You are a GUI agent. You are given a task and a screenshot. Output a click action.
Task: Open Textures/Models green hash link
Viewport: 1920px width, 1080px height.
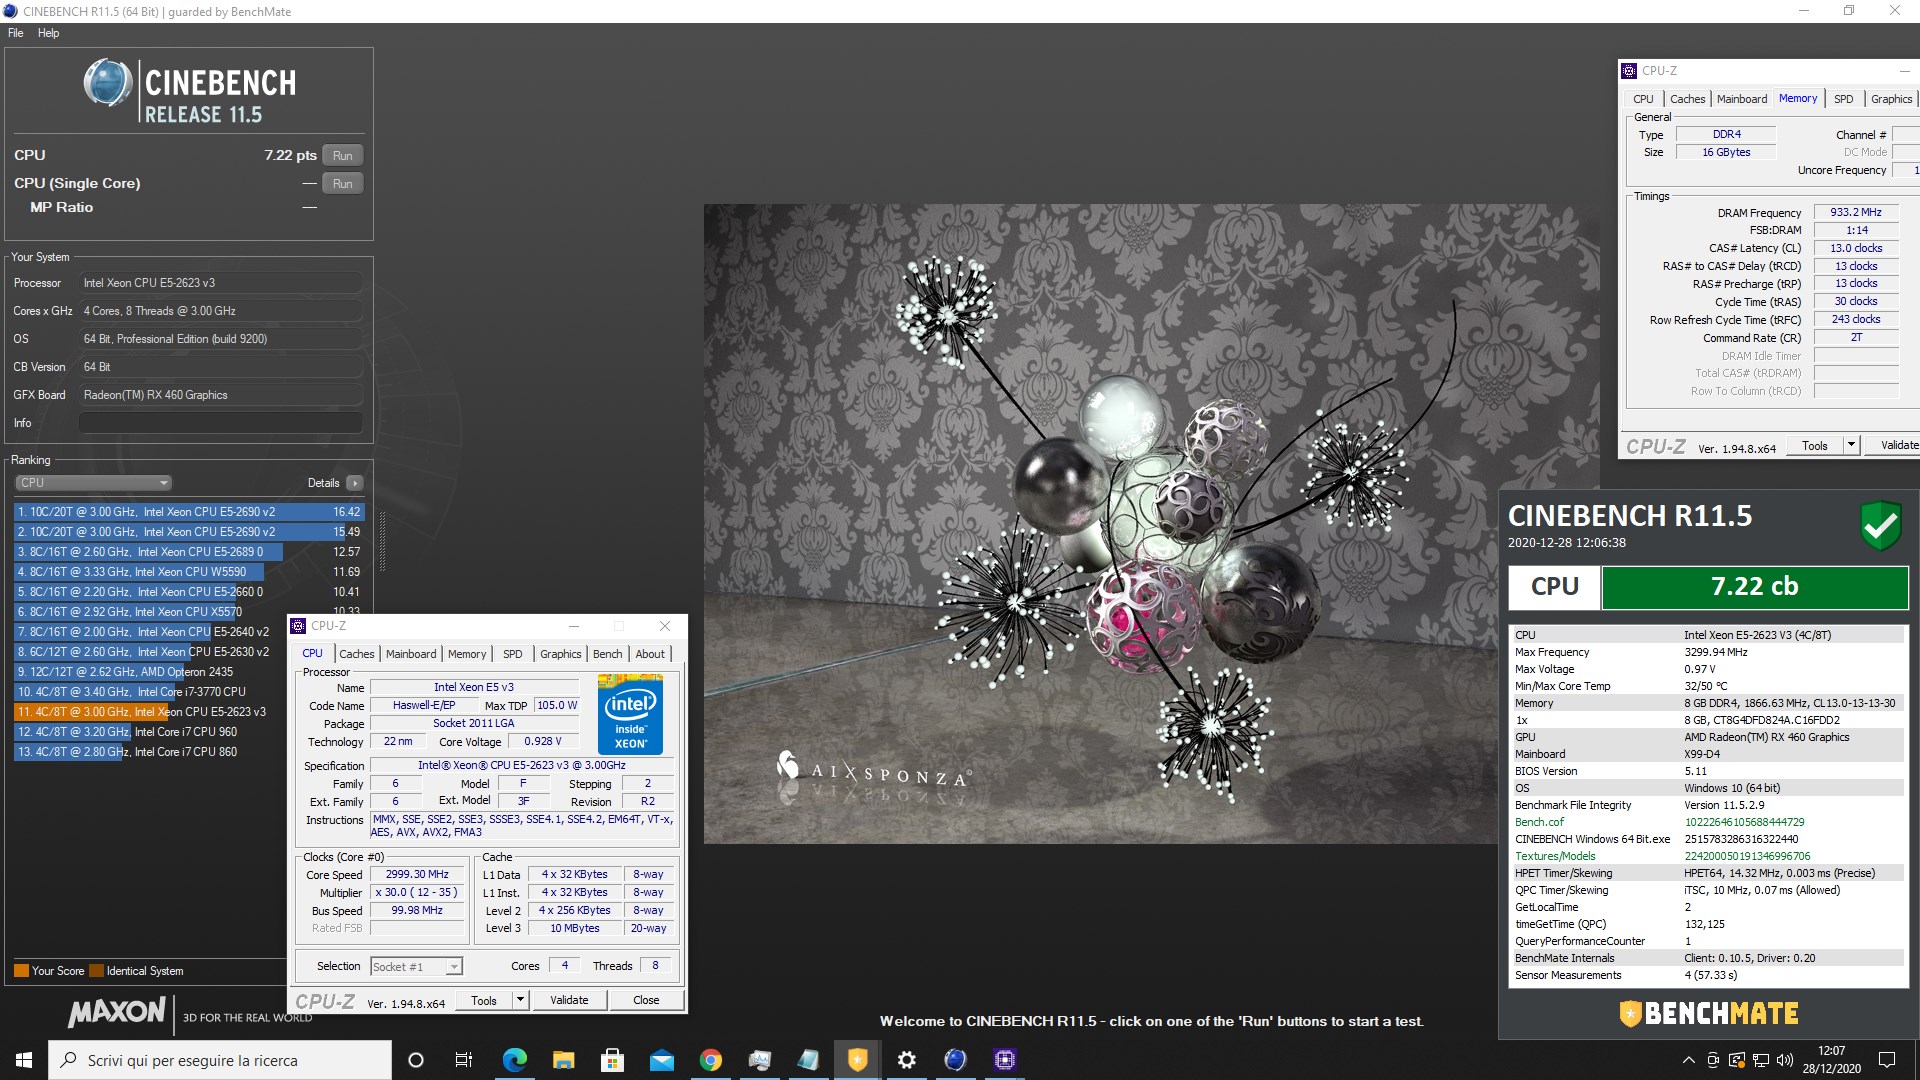[x=1747, y=856]
